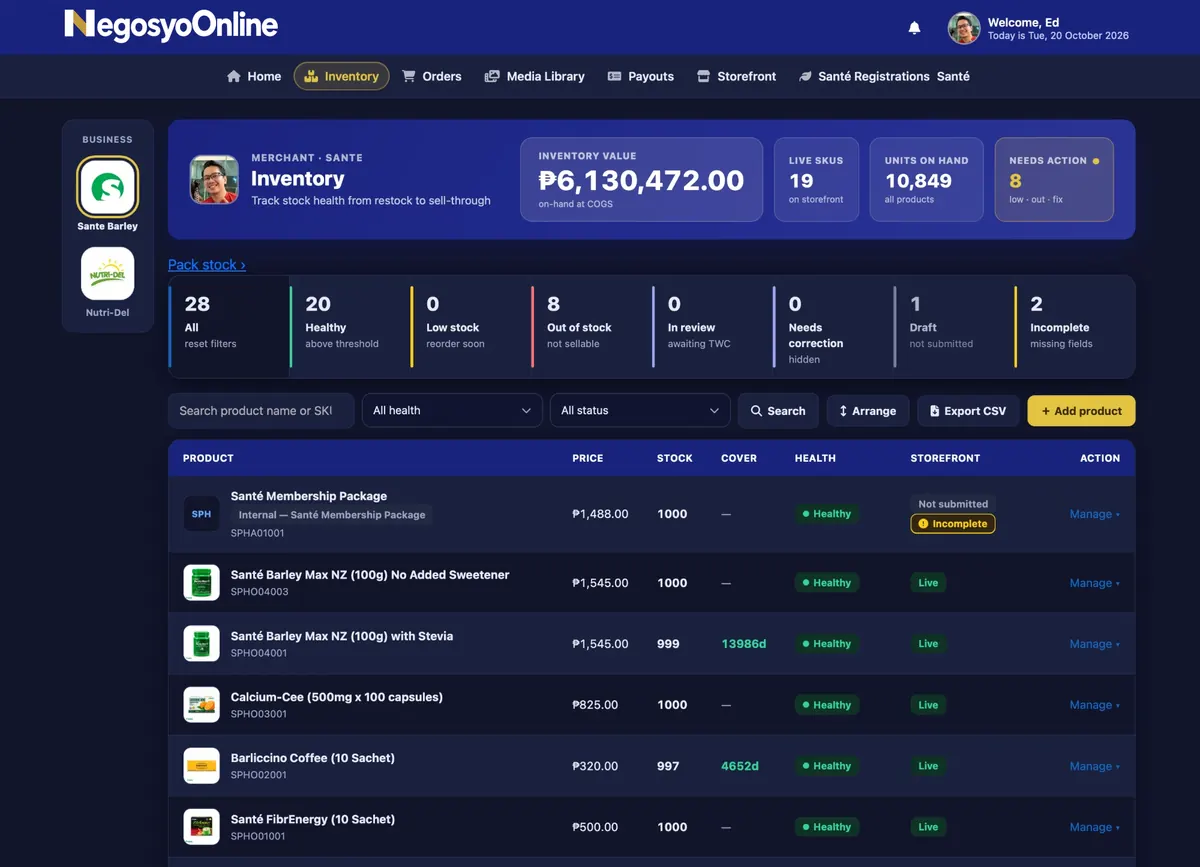
Task: Open Manage menu for Barley Max No Added Sweetener
Action: pos(1094,583)
